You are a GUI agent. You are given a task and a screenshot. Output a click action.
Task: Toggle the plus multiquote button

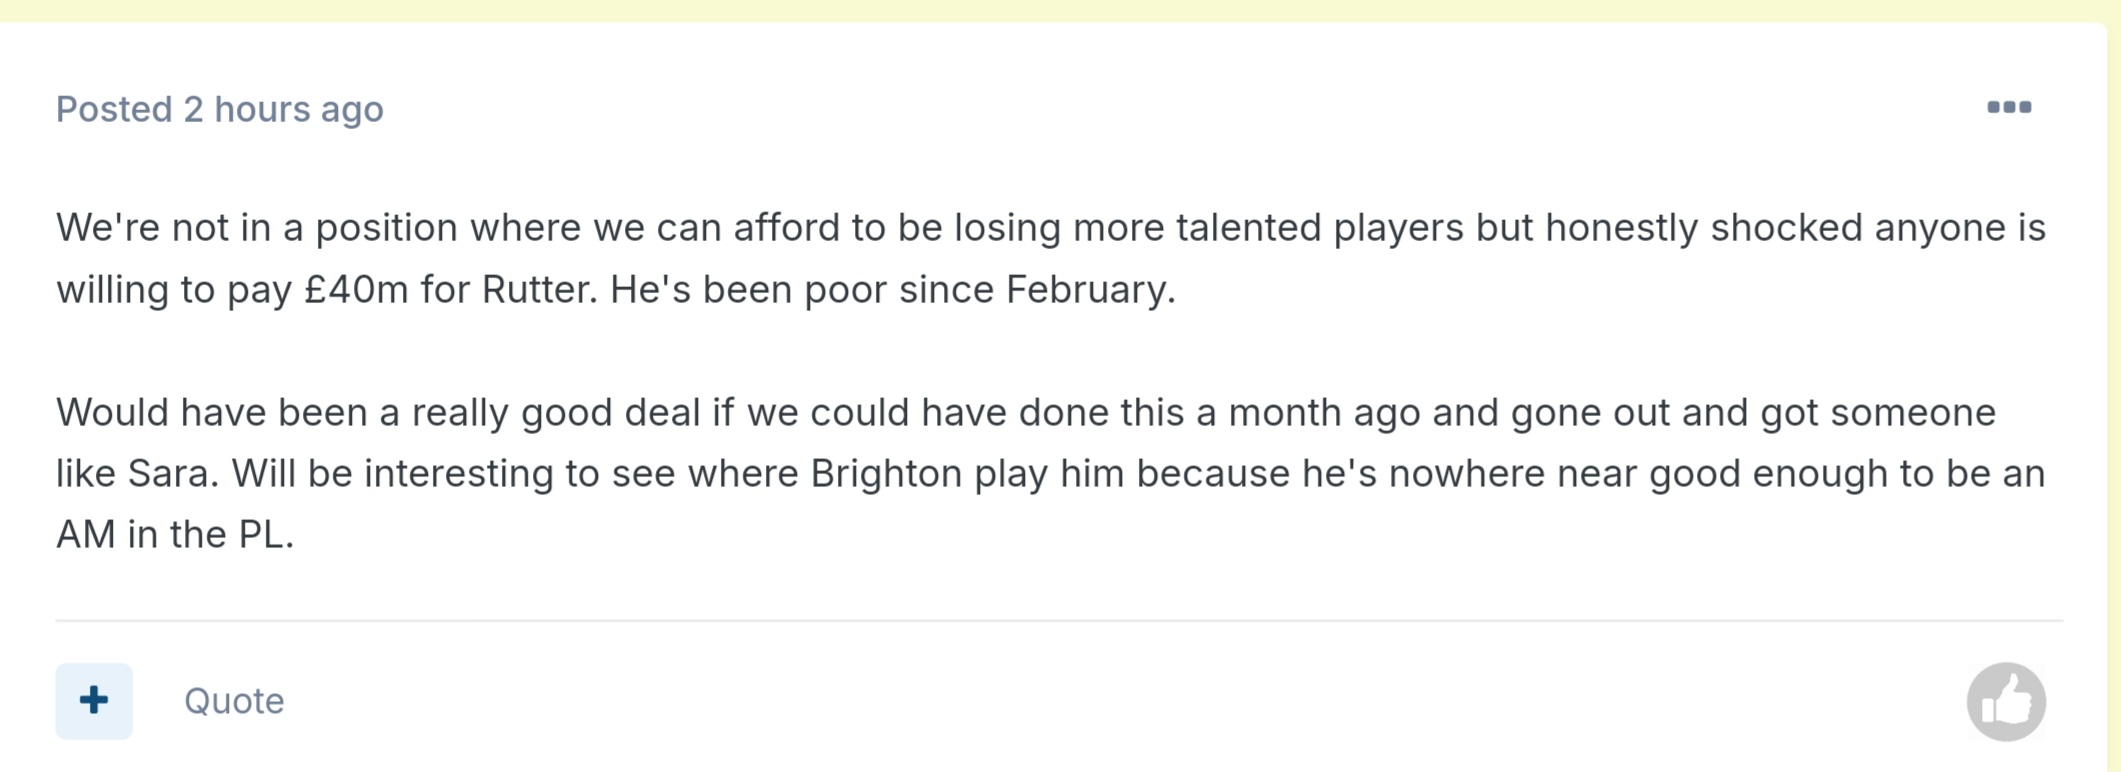[94, 700]
